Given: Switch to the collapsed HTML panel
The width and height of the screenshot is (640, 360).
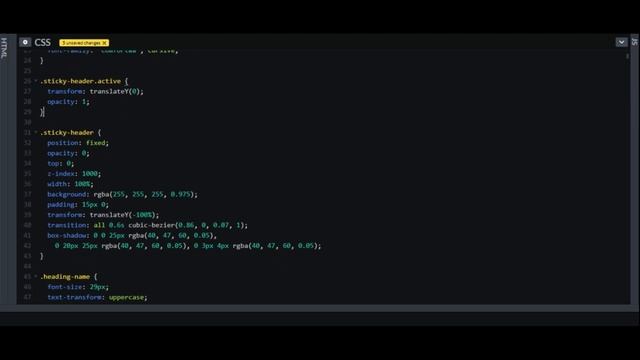Looking at the screenshot, I should [4, 48].
